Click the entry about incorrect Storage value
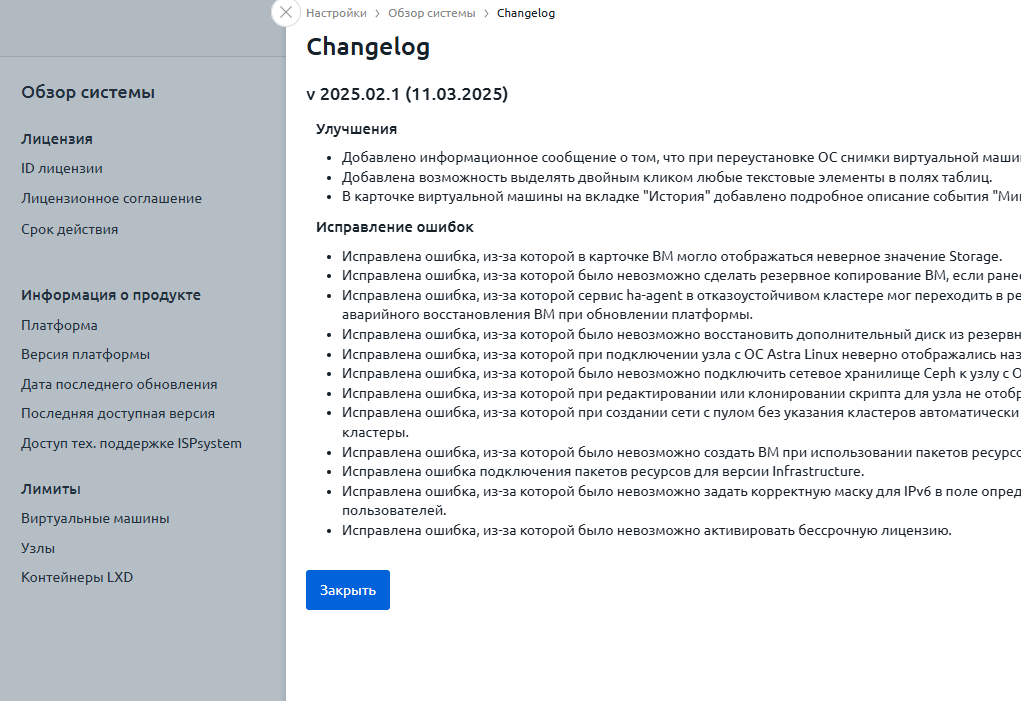The image size is (1021, 701). point(672,256)
